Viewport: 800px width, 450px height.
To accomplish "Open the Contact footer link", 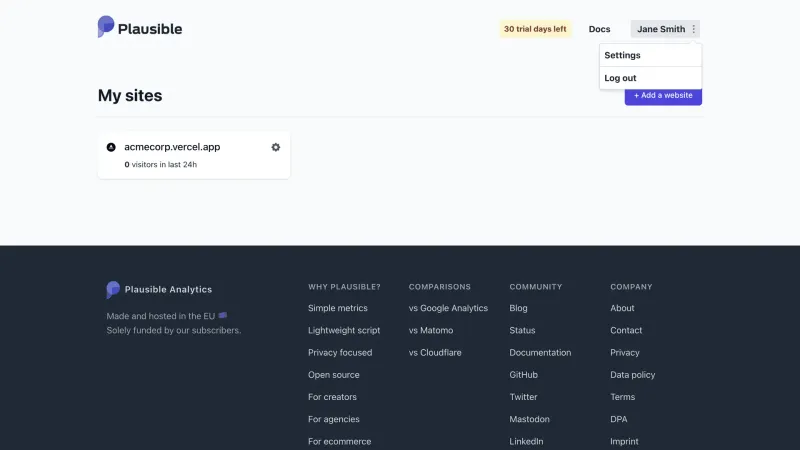I will click(x=626, y=330).
